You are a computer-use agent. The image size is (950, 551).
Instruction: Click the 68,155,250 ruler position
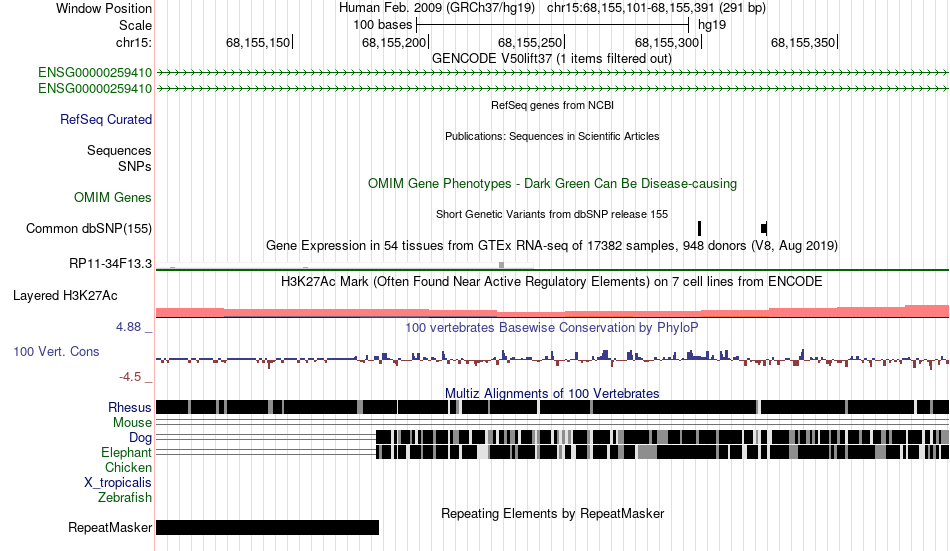(530, 42)
